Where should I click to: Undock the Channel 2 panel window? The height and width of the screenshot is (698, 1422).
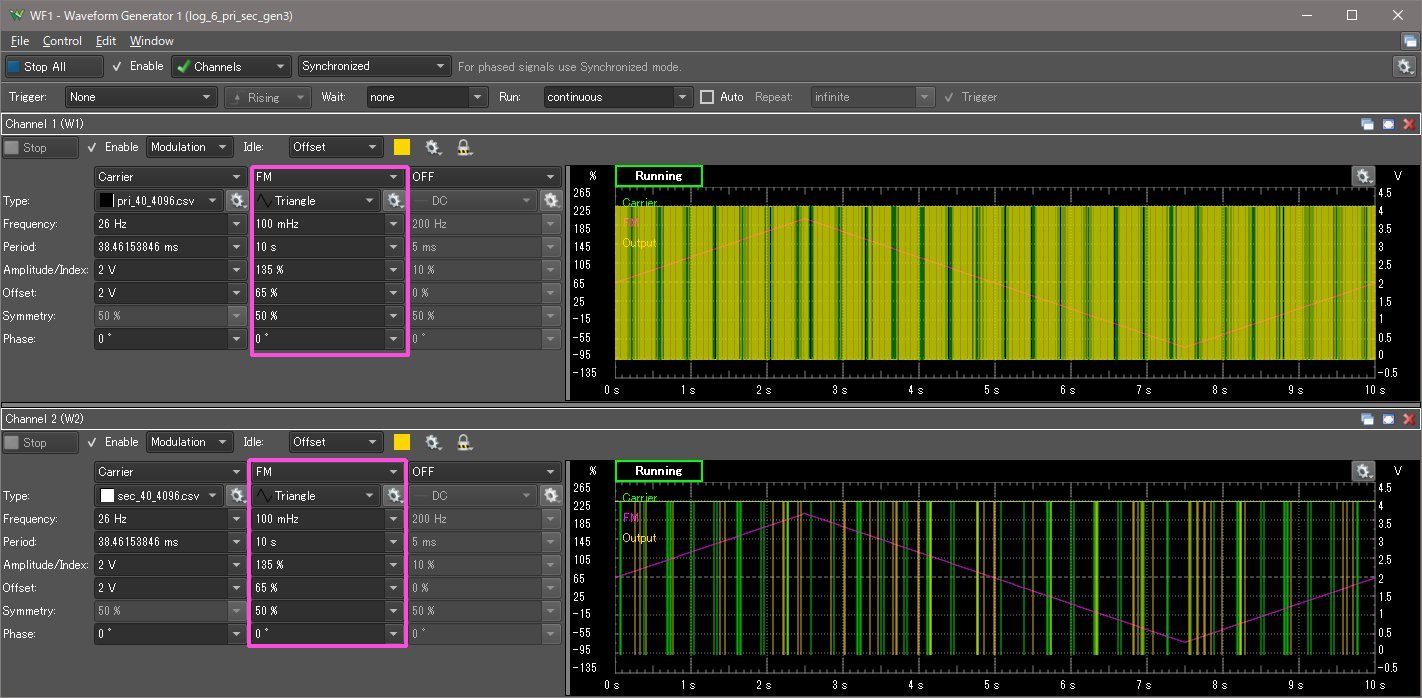[x=1368, y=419]
